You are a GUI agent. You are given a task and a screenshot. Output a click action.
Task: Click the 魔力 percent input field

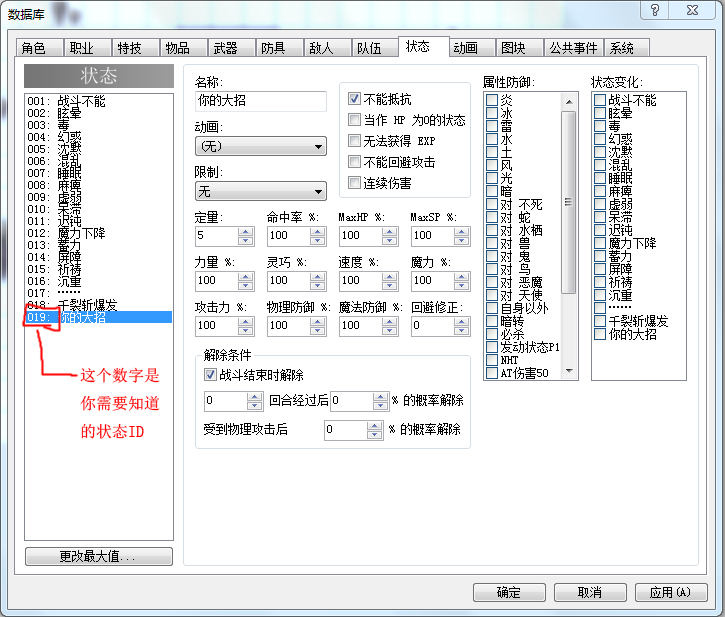(433, 281)
